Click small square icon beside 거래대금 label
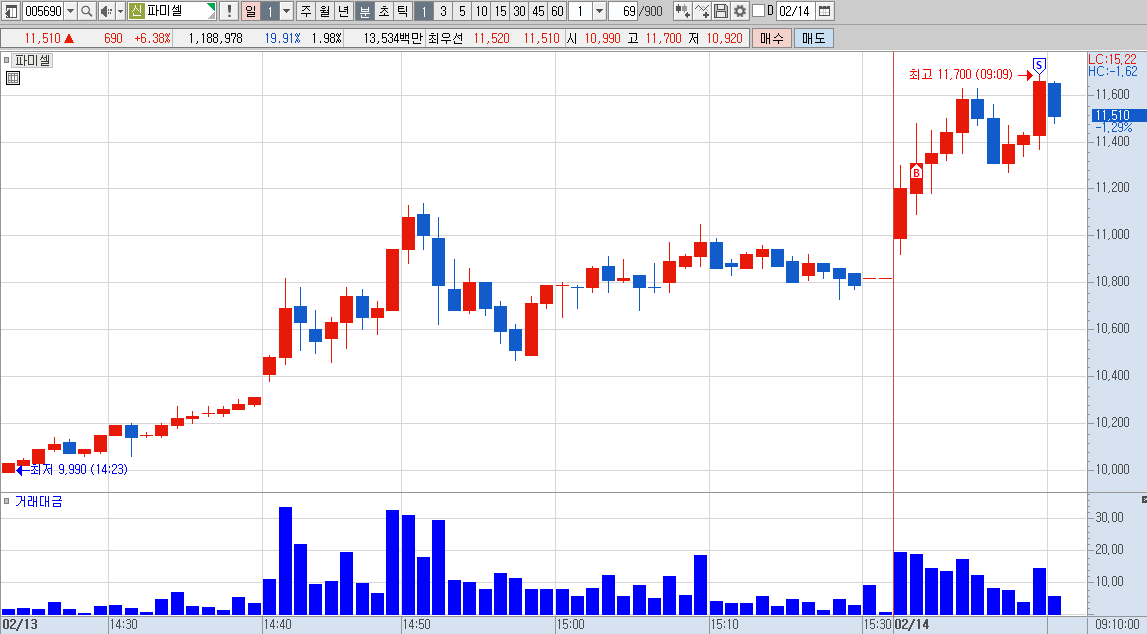This screenshot has width=1147, height=634. pos(6,501)
